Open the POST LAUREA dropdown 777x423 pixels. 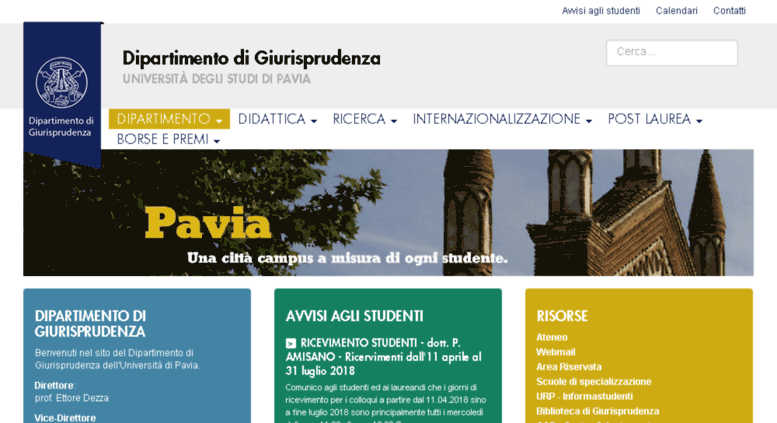(x=655, y=119)
